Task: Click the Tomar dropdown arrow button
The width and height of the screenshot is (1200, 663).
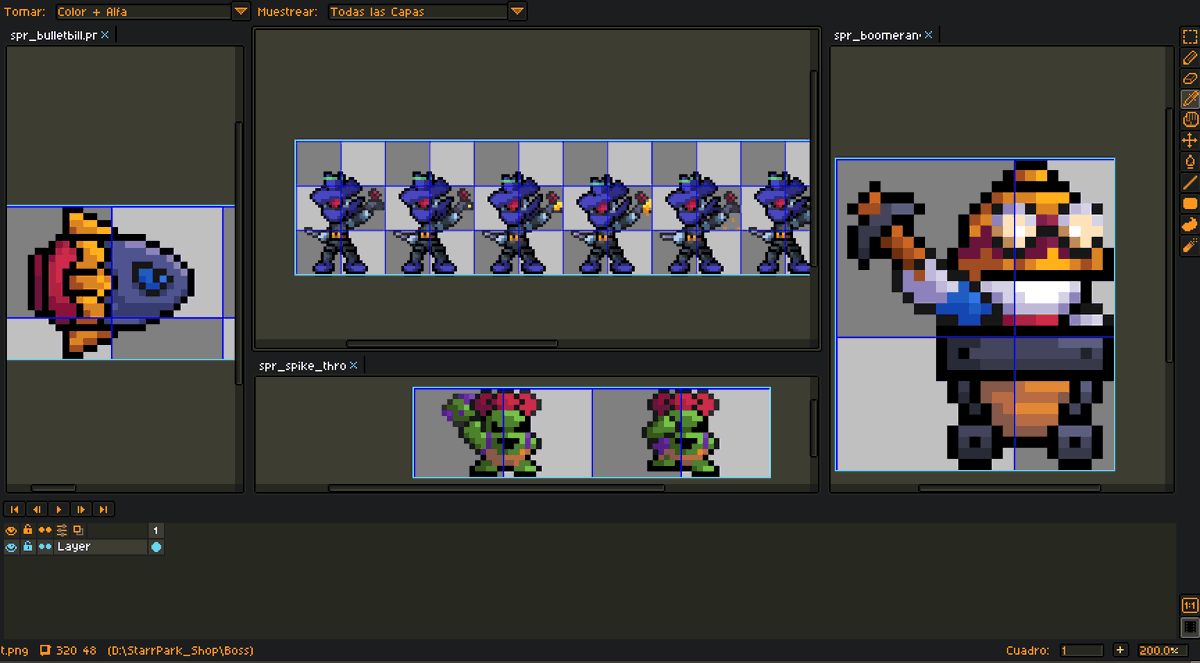Action: coord(241,12)
